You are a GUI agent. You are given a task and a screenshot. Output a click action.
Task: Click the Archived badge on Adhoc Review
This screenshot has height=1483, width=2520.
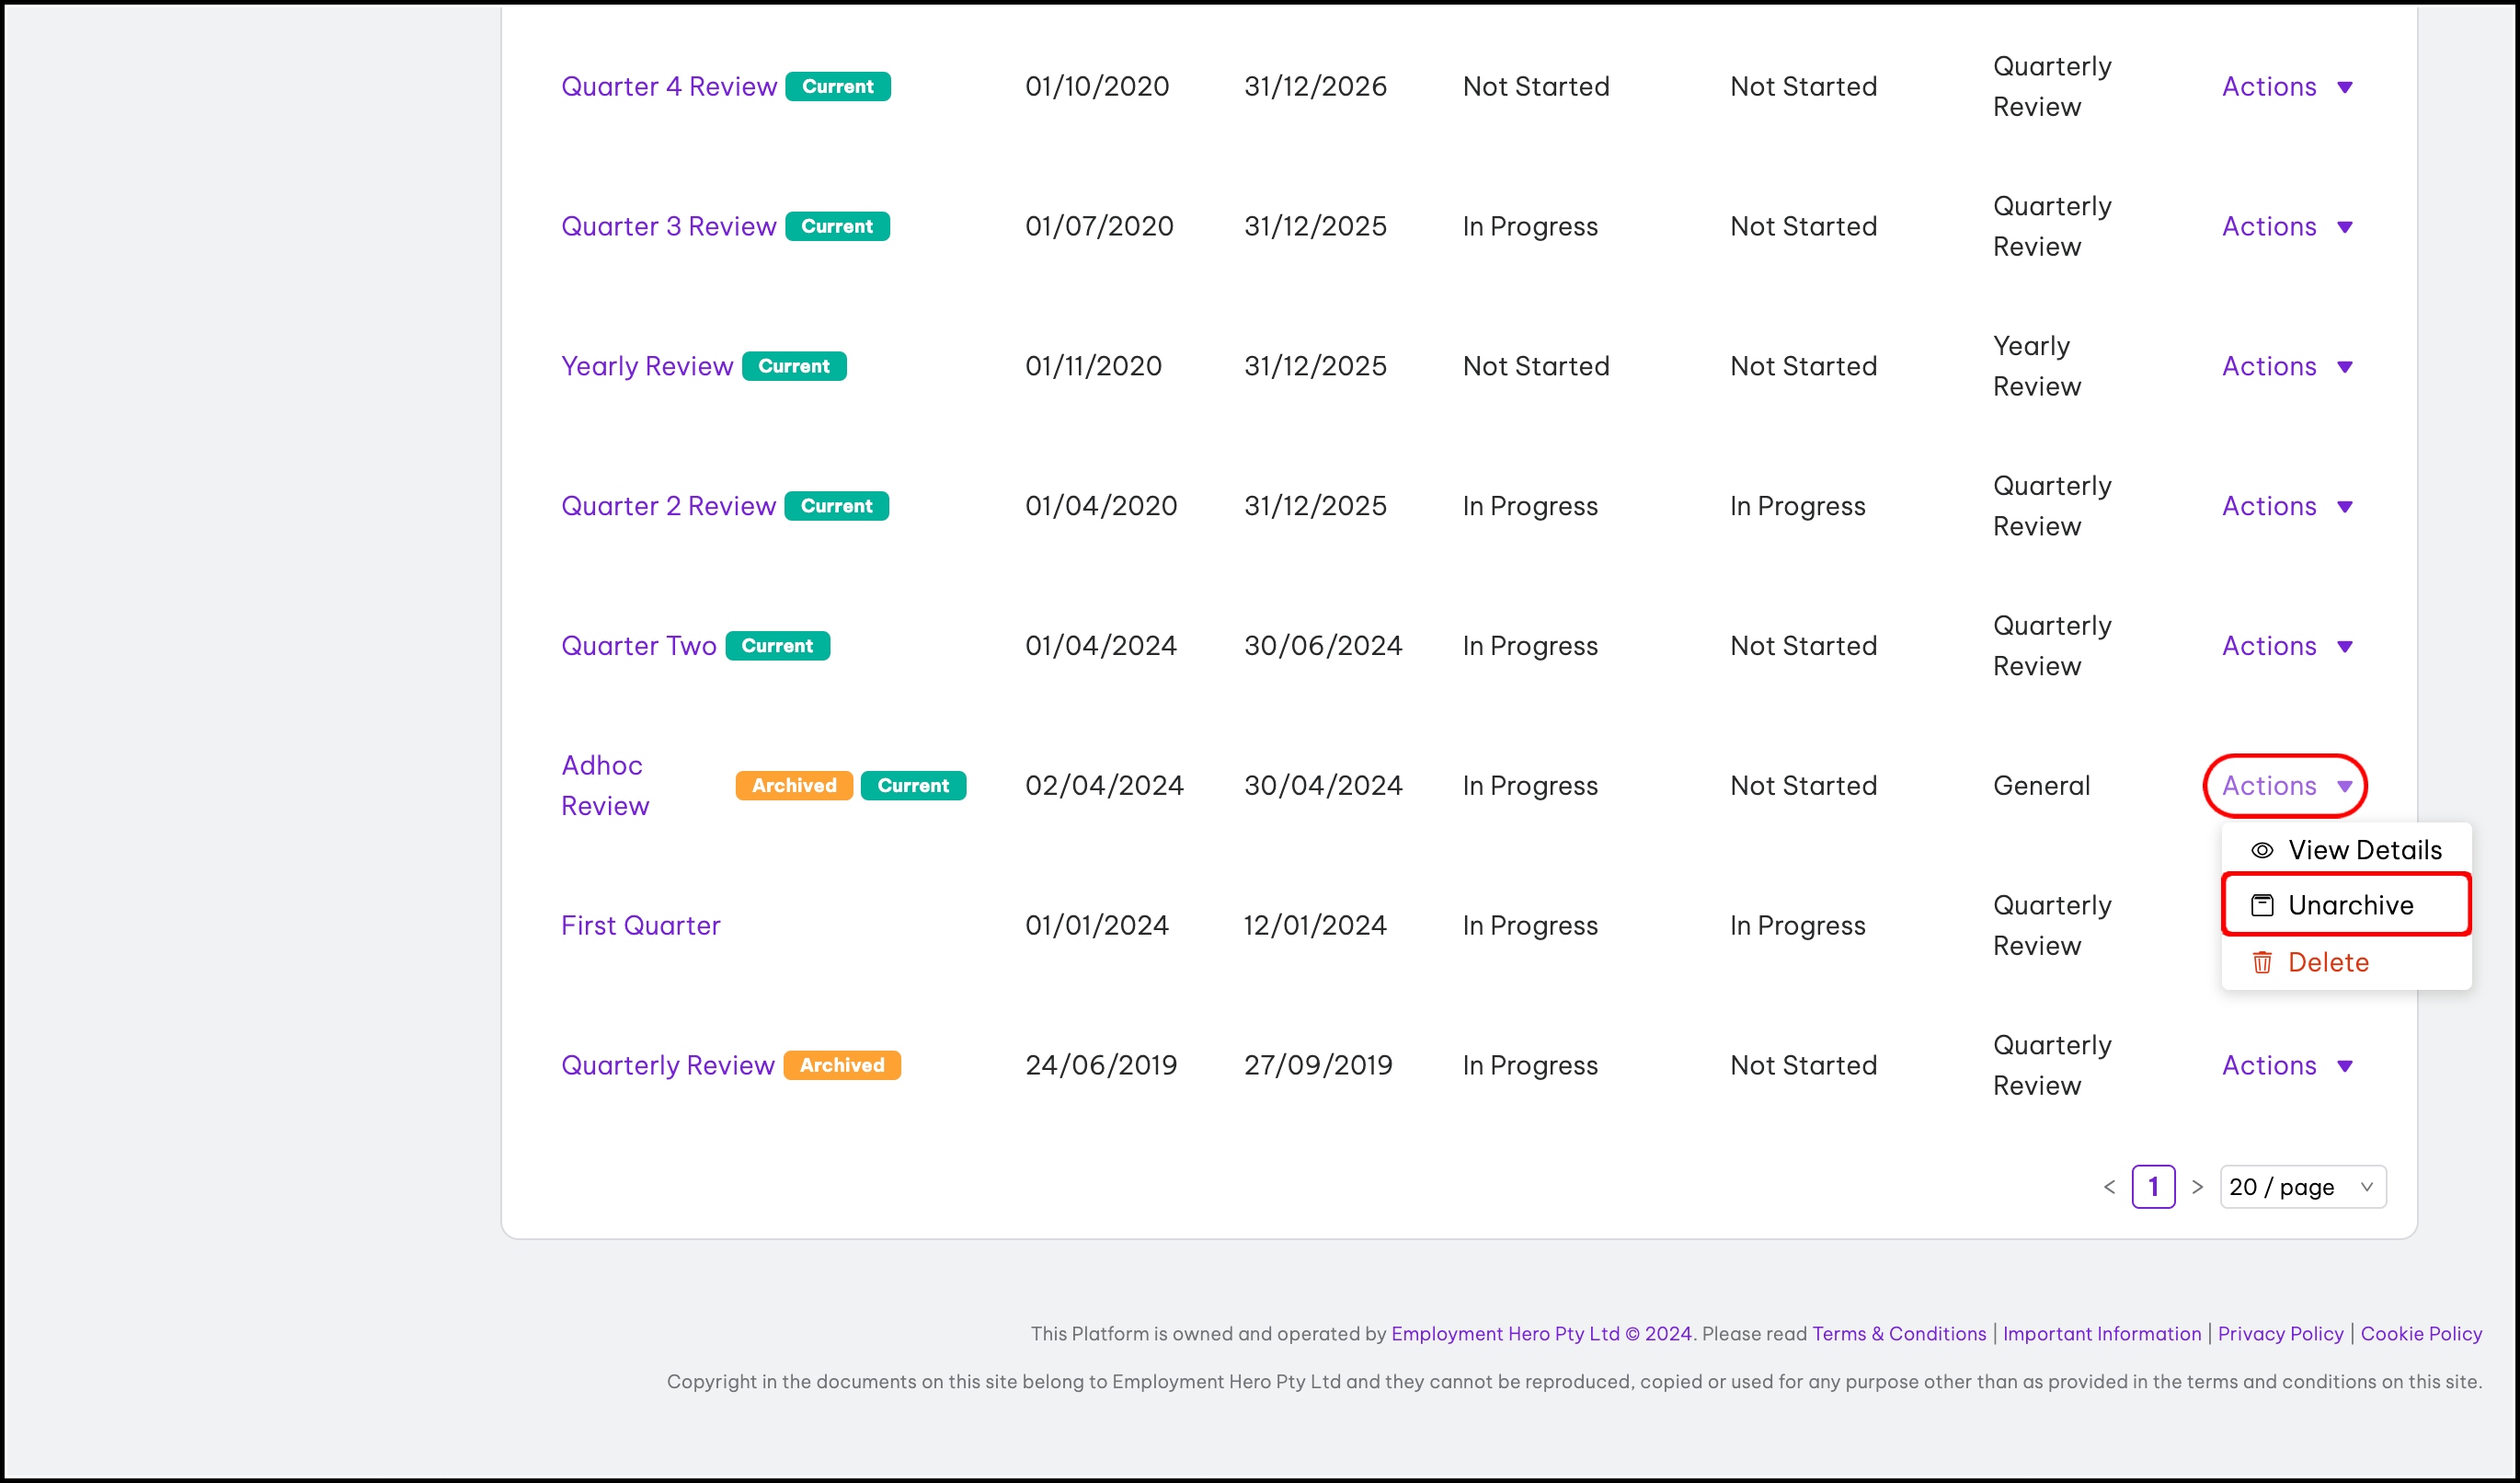click(794, 785)
